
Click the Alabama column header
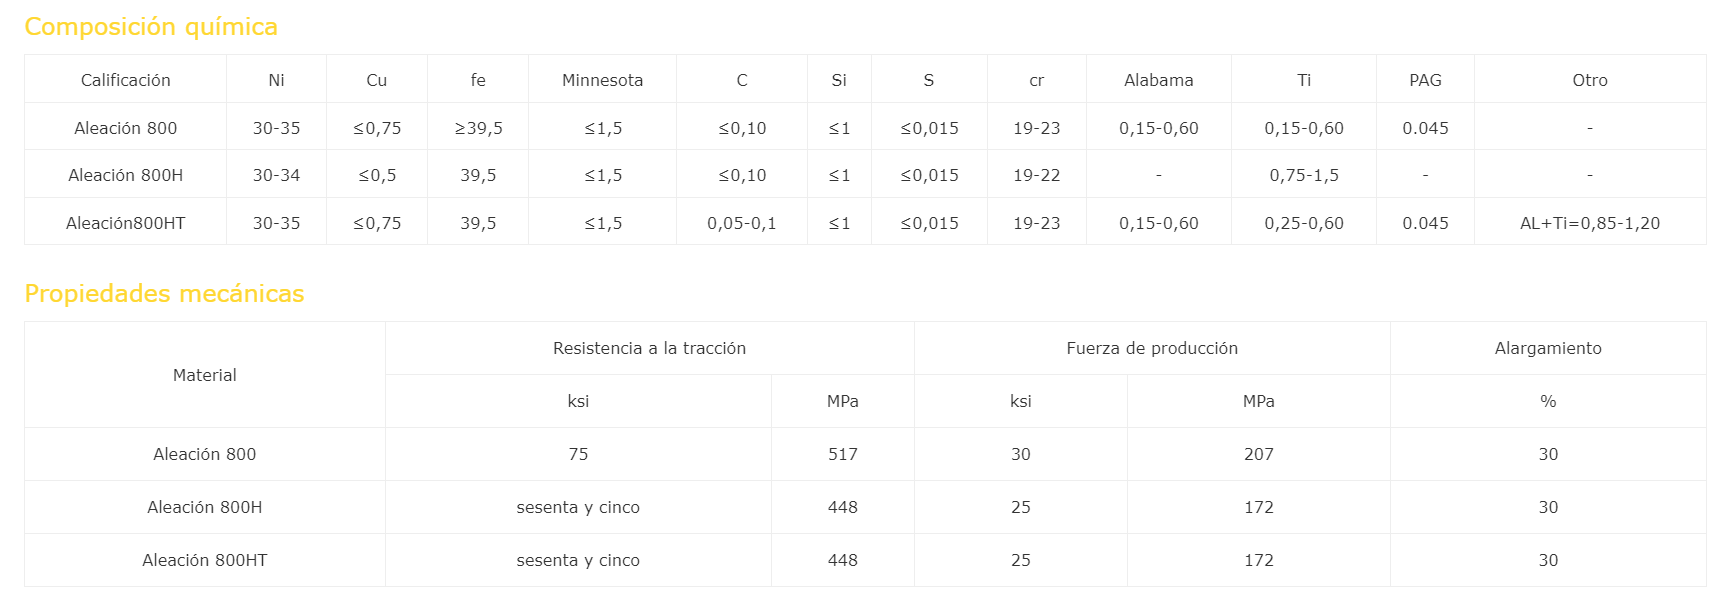(1159, 80)
